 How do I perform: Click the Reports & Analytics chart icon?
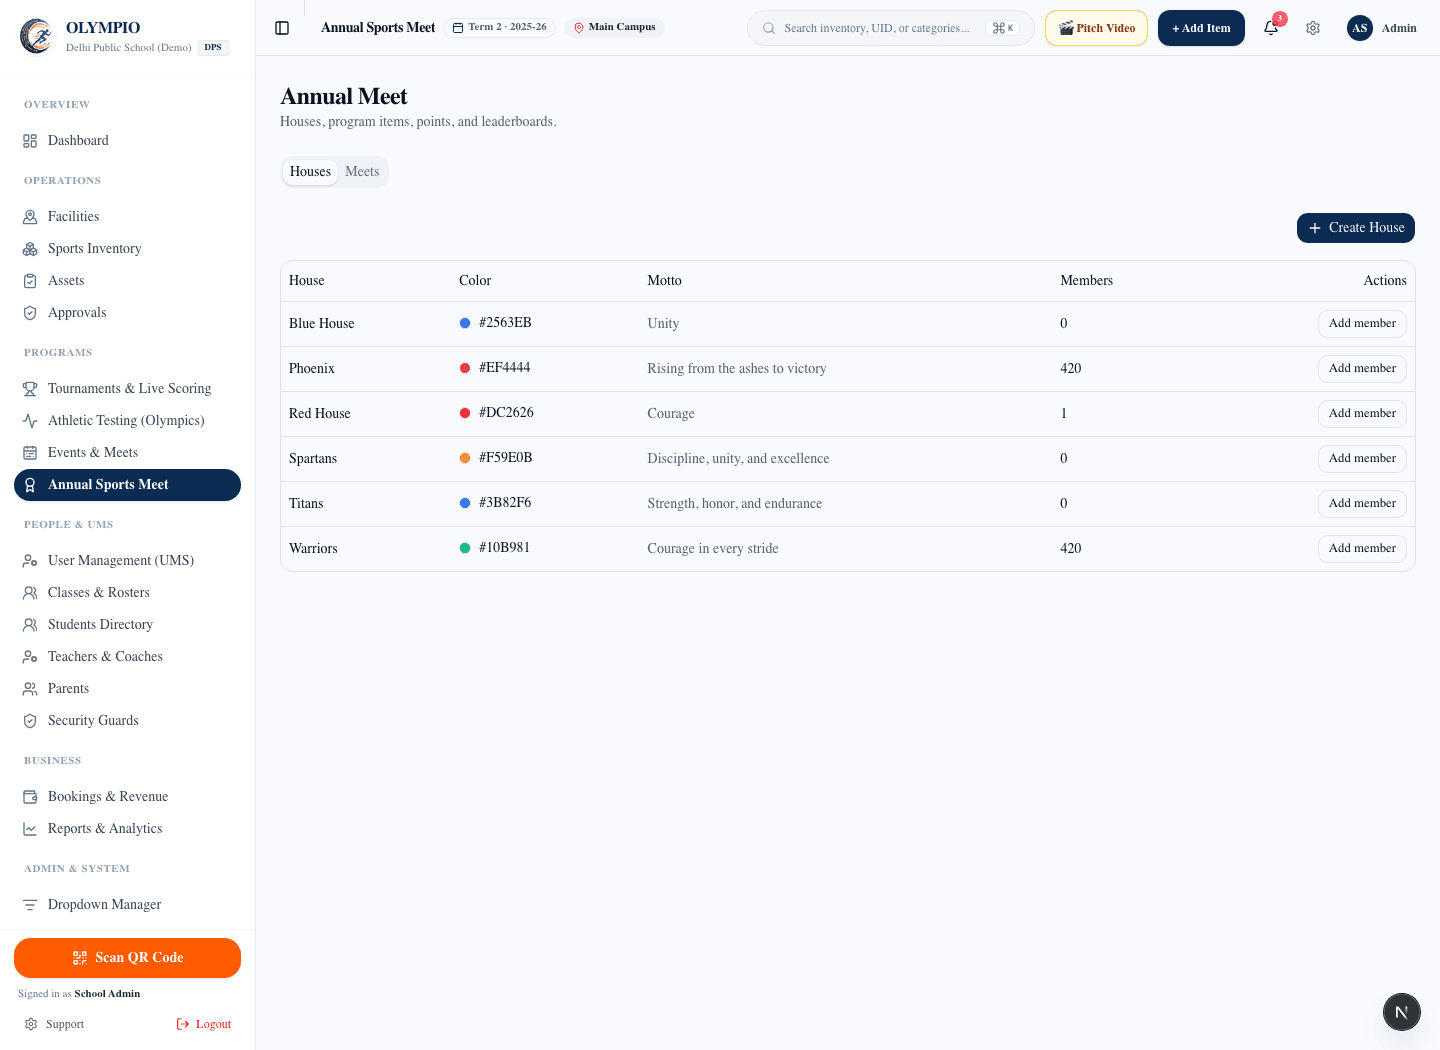[x=30, y=829]
